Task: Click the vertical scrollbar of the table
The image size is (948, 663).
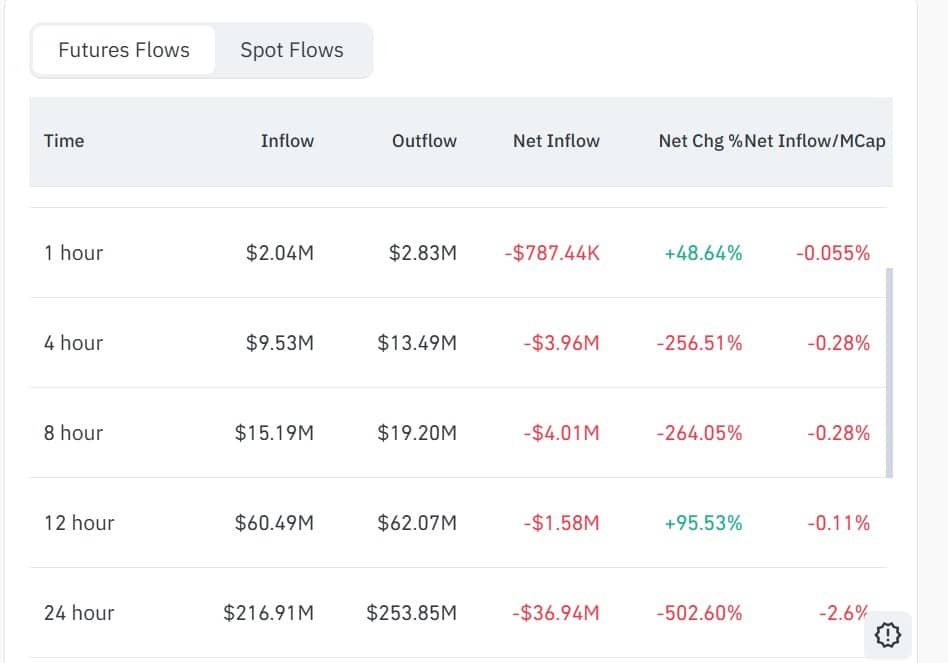Action: (x=889, y=372)
